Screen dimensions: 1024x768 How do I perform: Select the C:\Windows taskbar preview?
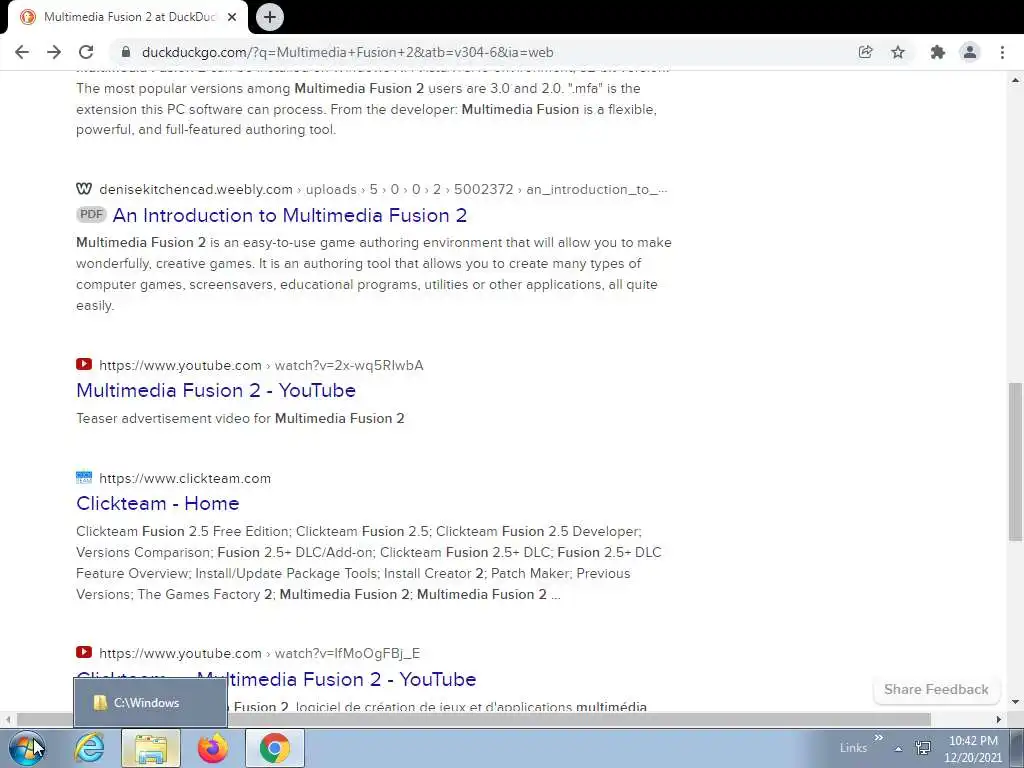tap(150, 703)
